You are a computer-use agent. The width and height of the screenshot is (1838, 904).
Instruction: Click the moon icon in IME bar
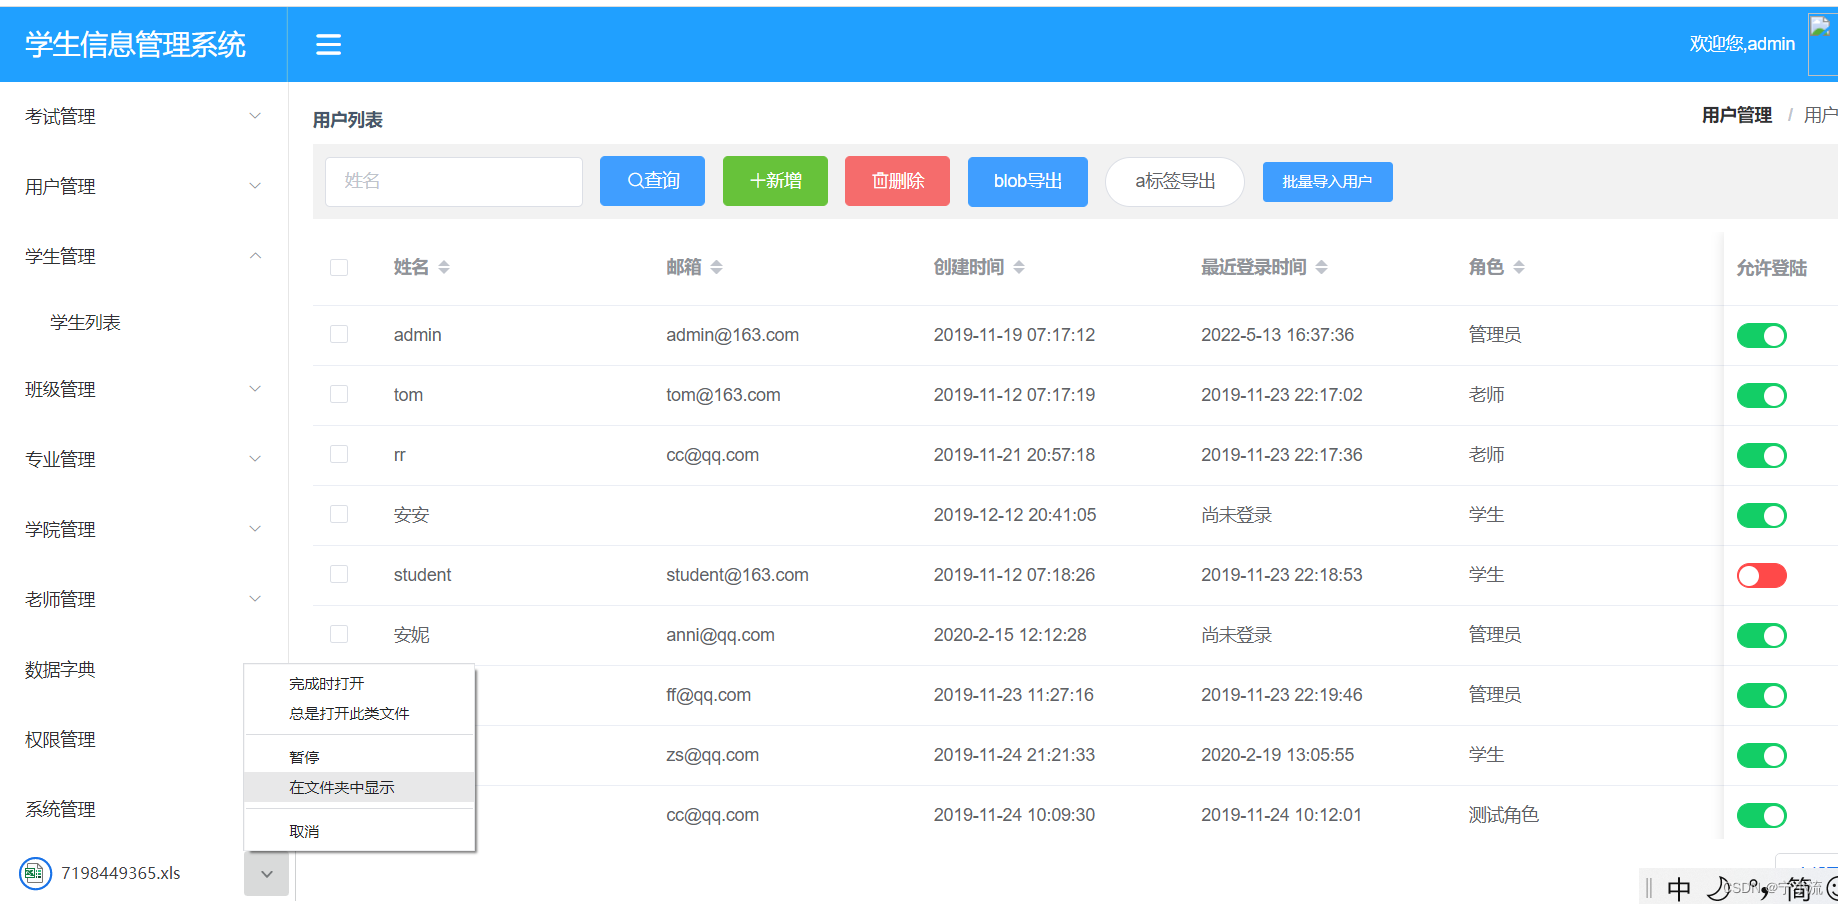pos(1717,887)
